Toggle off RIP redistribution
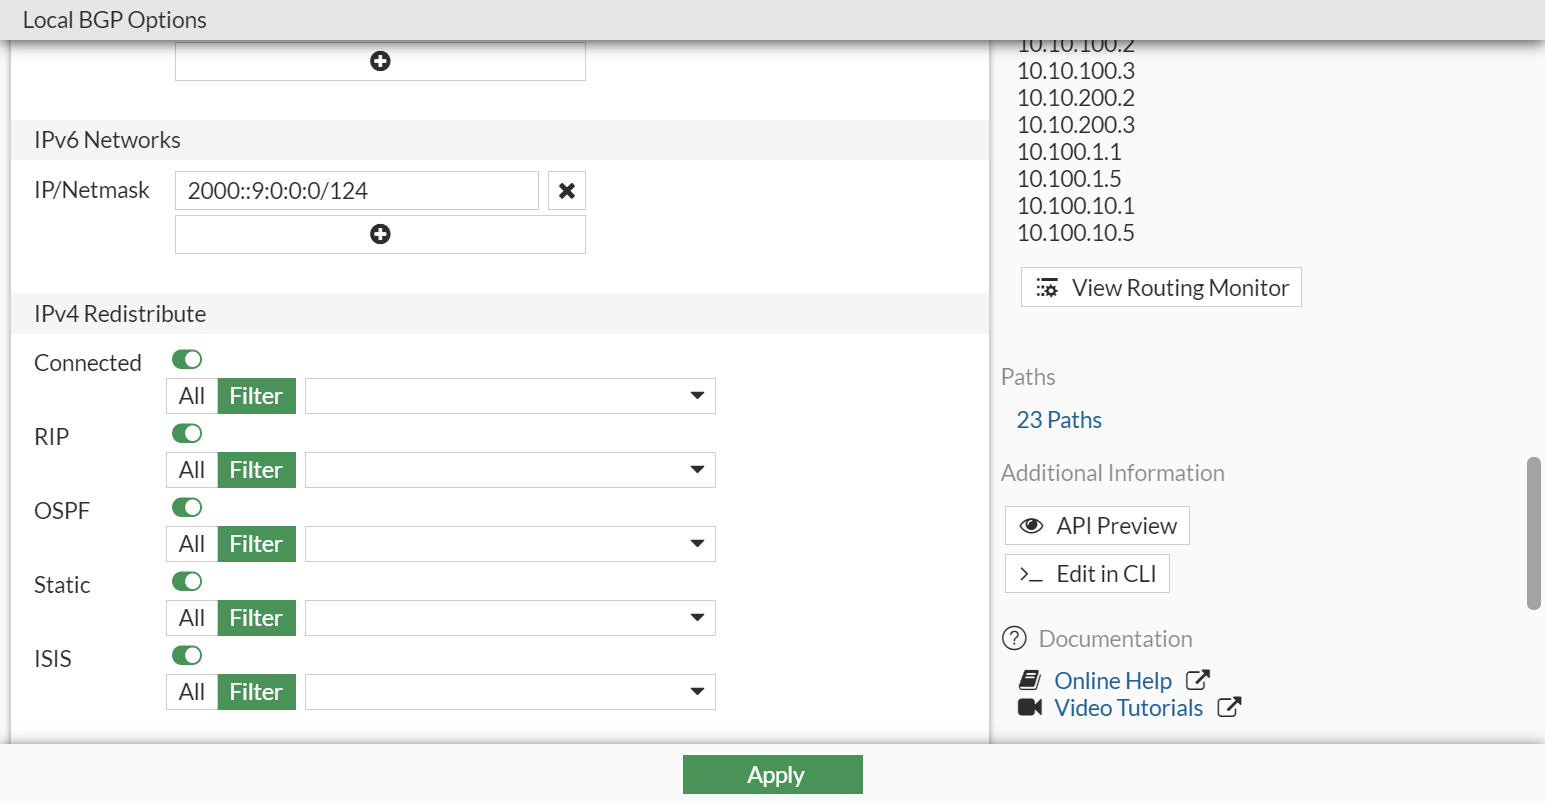 pos(187,433)
